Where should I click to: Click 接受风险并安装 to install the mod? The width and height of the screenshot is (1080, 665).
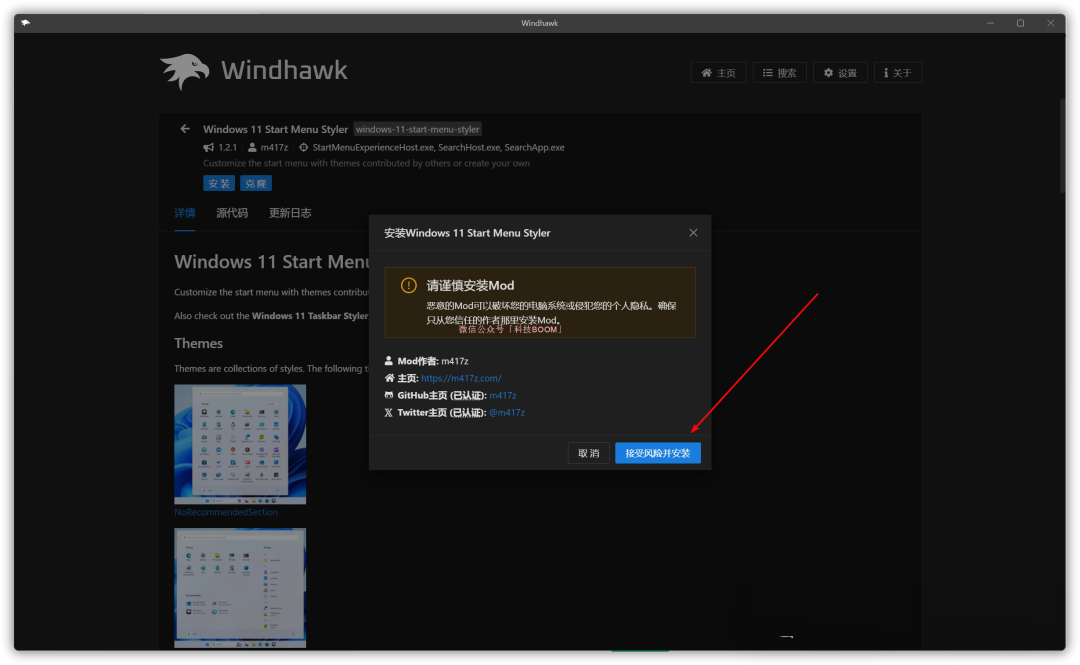(657, 453)
